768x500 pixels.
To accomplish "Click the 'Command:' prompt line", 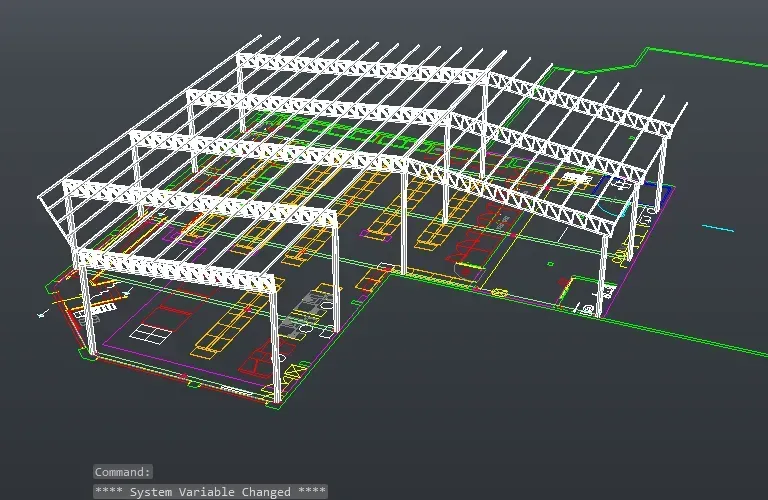I will 122,472.
